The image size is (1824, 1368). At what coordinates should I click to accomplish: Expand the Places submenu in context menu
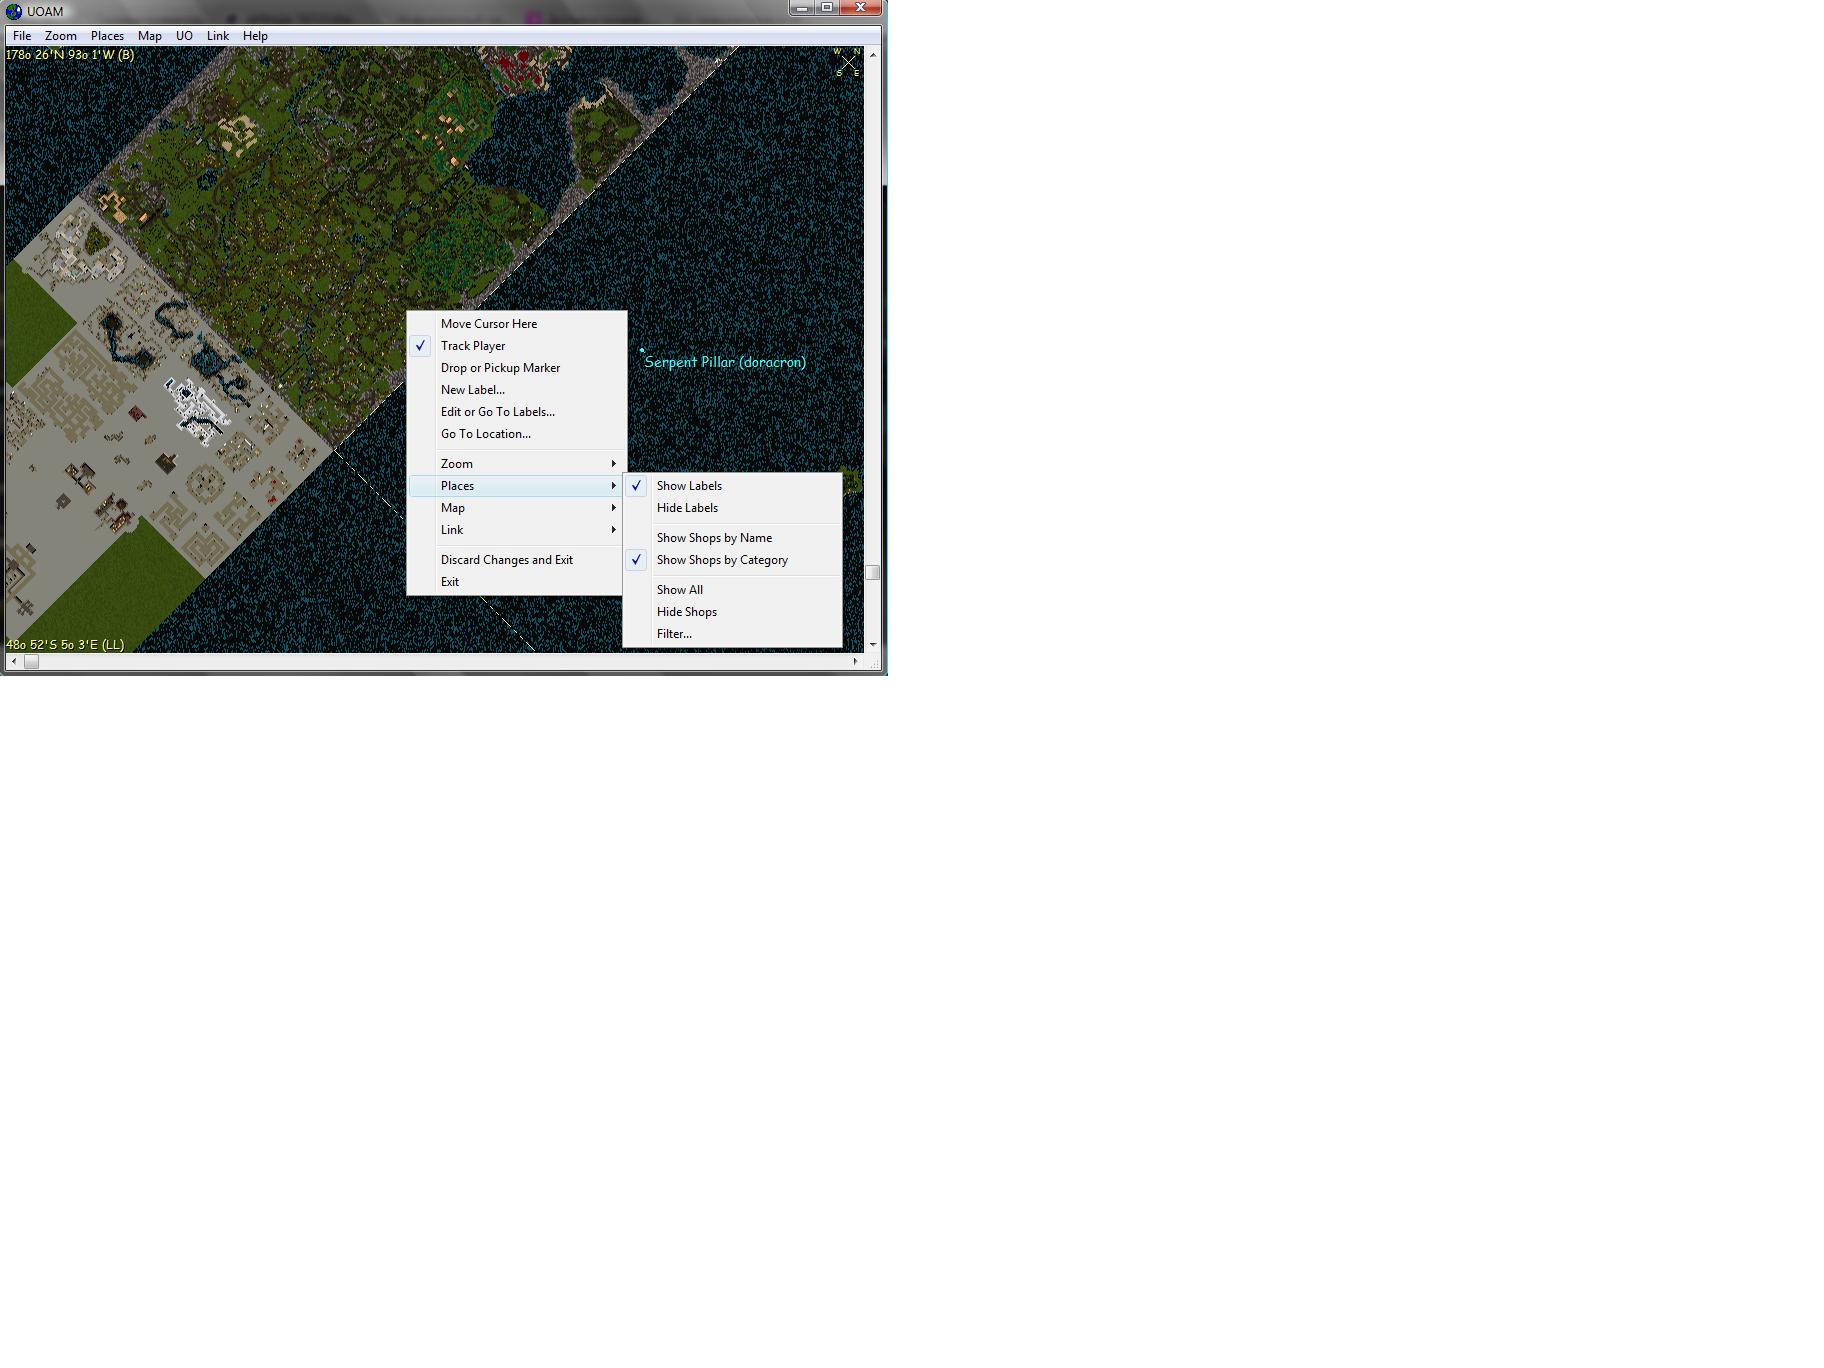pyautogui.click(x=517, y=486)
